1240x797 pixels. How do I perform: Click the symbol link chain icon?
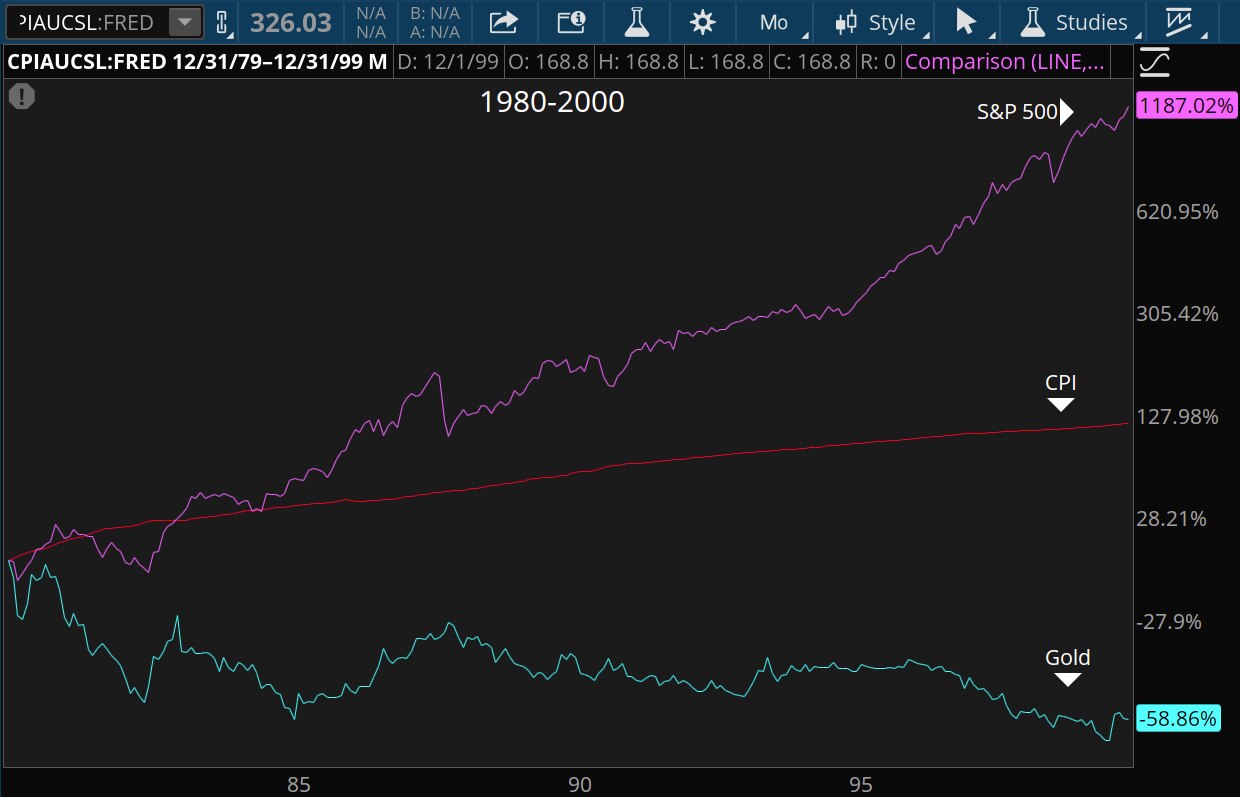pyautogui.click(x=222, y=20)
